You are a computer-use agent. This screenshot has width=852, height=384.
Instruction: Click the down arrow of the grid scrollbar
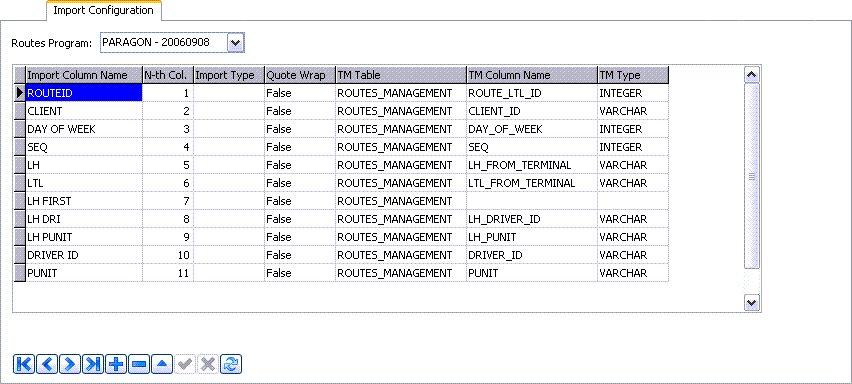coord(751,303)
